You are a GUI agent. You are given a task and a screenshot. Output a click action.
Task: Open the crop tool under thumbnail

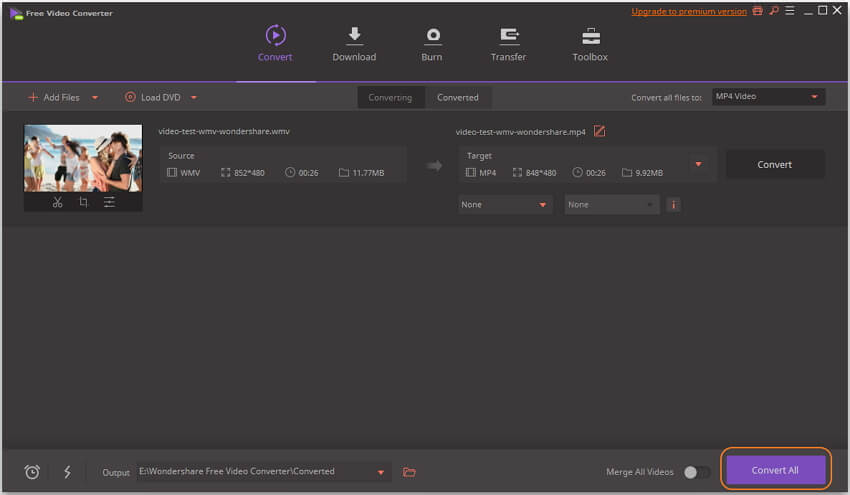[83, 202]
